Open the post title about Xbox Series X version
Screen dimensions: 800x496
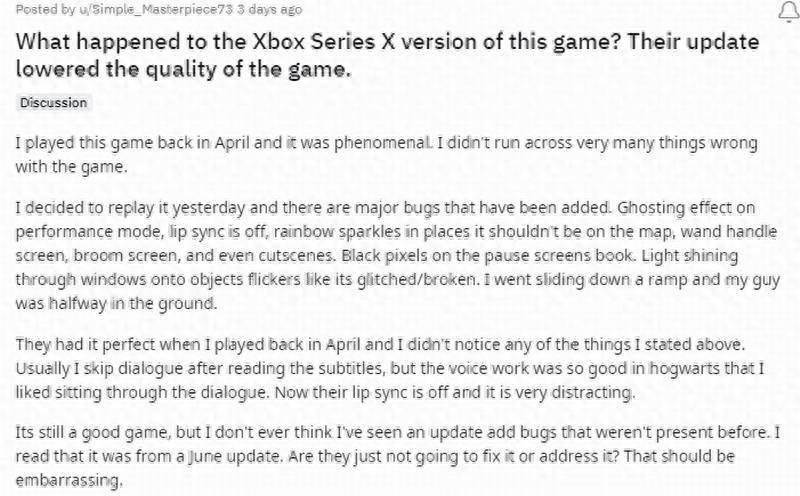pos(387,55)
